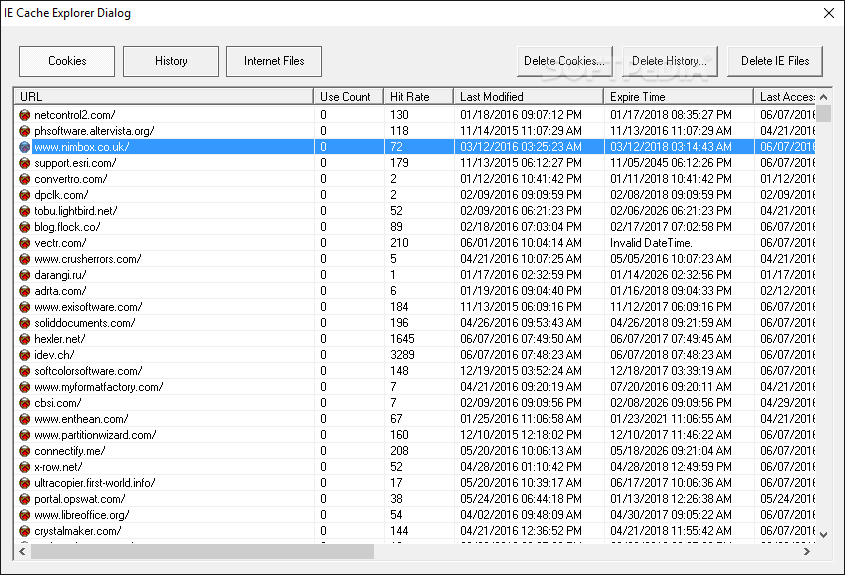Click the horizontal scrollbar left arrow

[22, 551]
